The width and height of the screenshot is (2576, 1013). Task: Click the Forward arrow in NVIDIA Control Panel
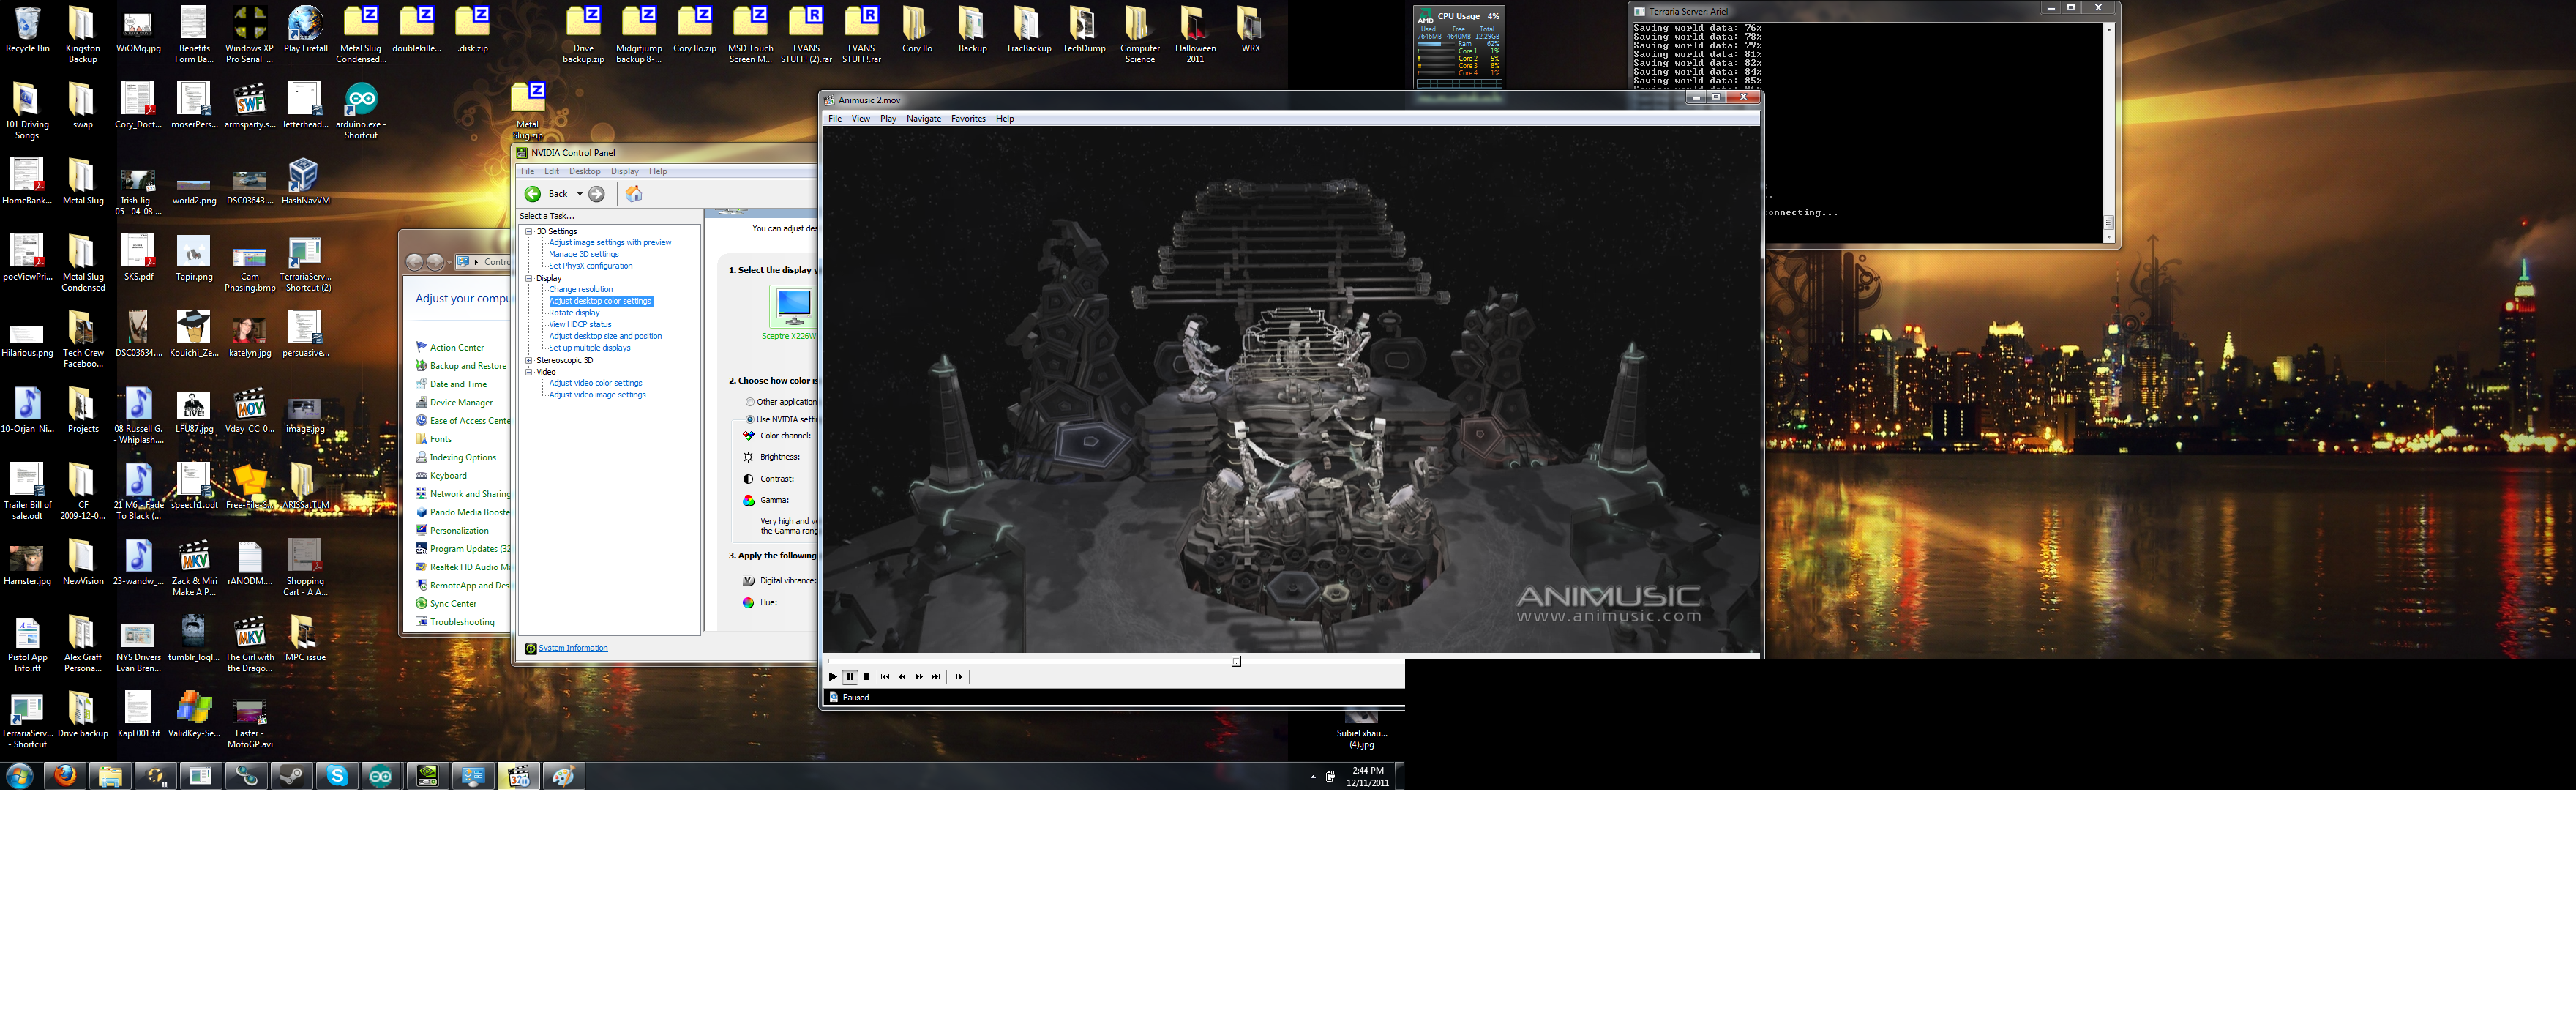coord(597,194)
